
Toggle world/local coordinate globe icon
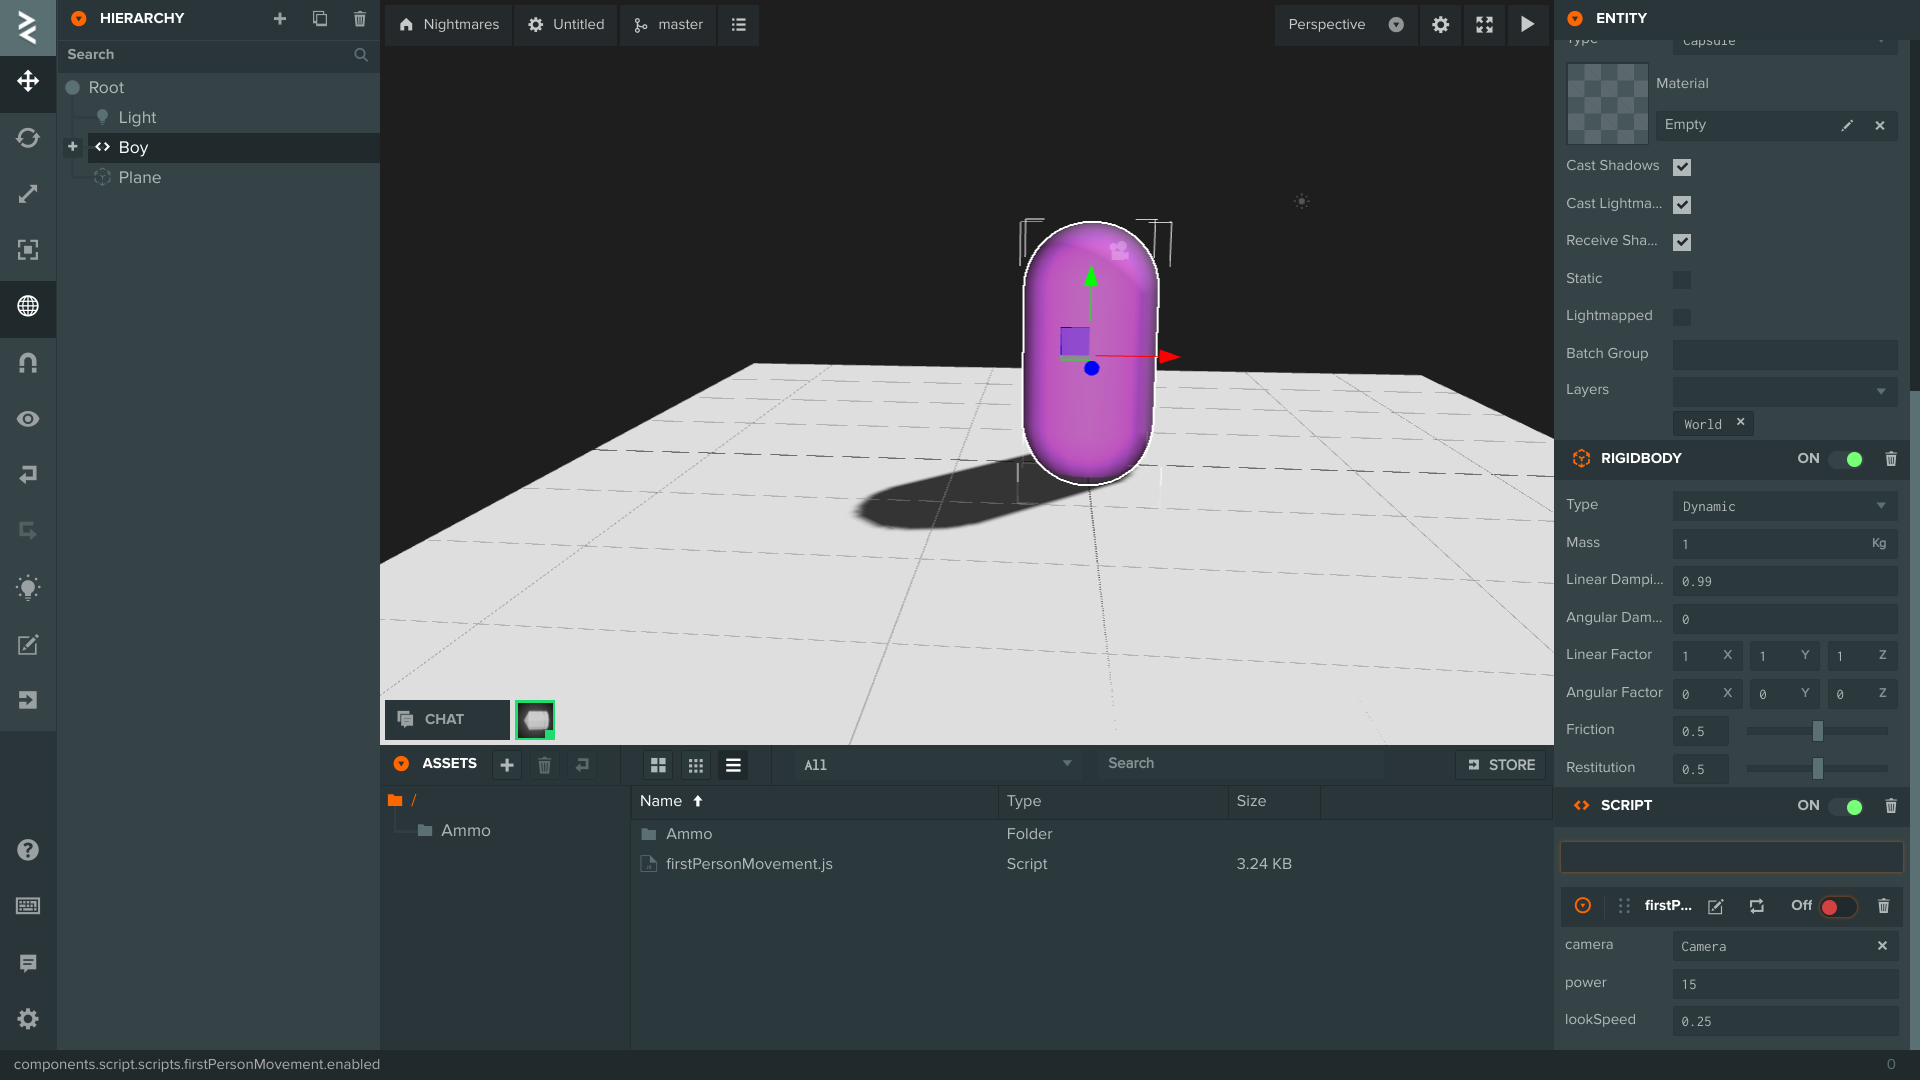(x=28, y=306)
